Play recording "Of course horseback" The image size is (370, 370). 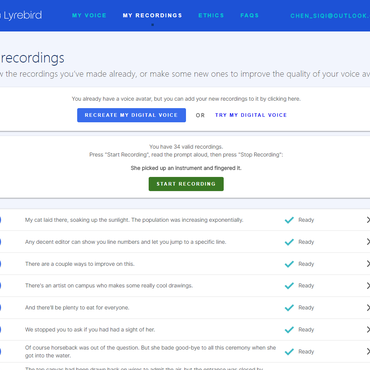[0, 352]
